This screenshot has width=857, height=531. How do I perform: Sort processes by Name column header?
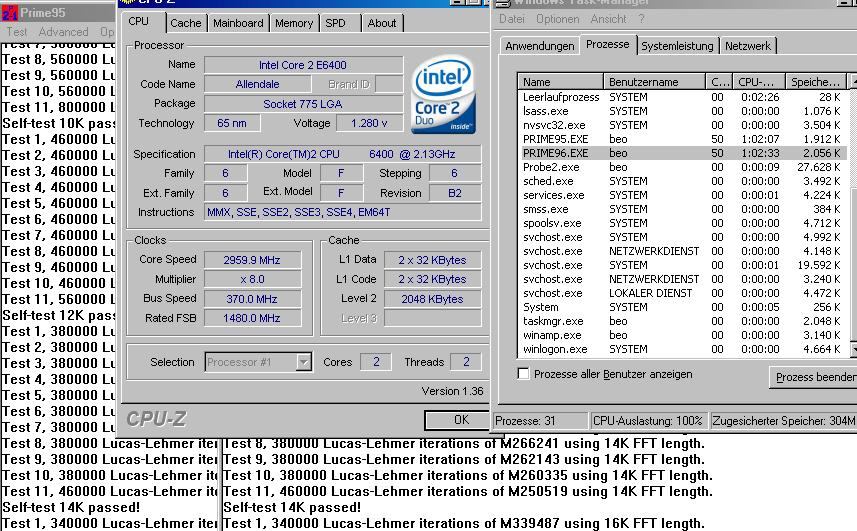tap(560, 82)
